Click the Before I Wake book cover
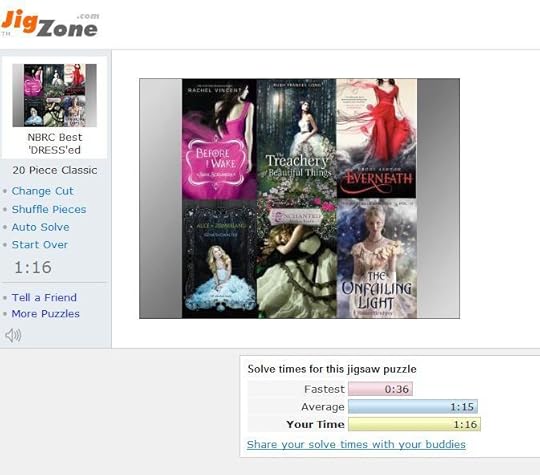The width and height of the screenshot is (540, 475). (x=219, y=140)
